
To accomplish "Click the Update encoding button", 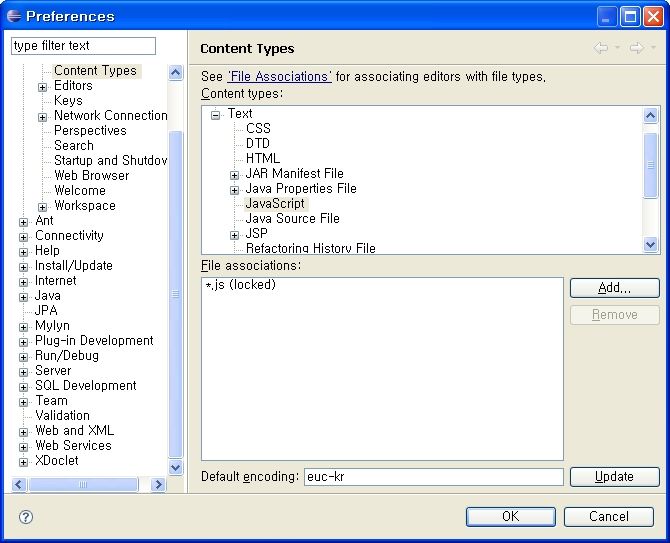I will point(614,476).
